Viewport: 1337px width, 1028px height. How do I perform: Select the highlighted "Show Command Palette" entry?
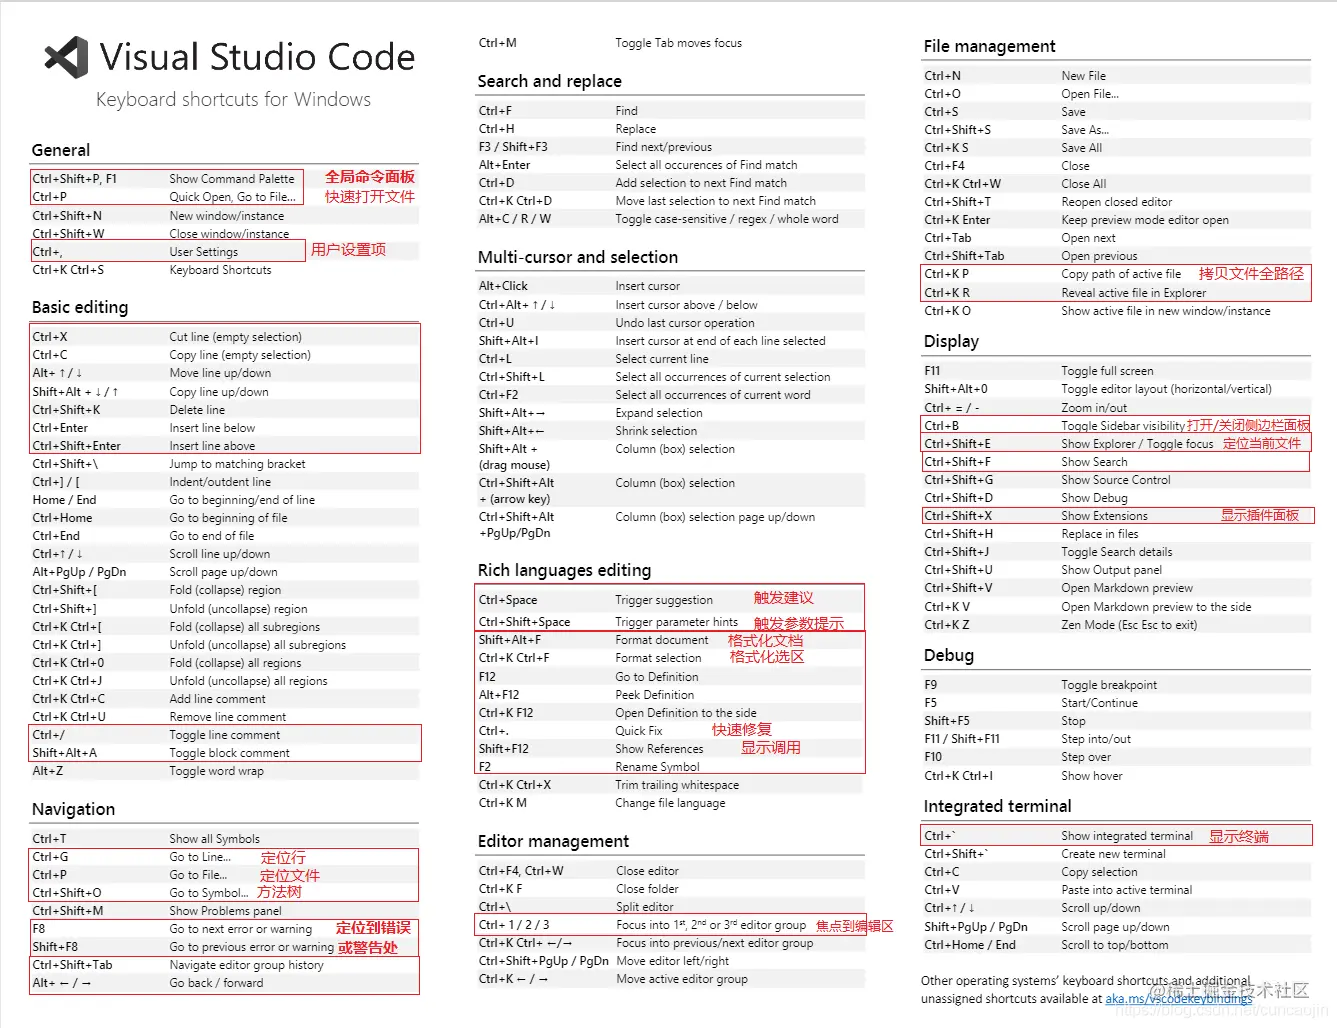tap(232, 178)
